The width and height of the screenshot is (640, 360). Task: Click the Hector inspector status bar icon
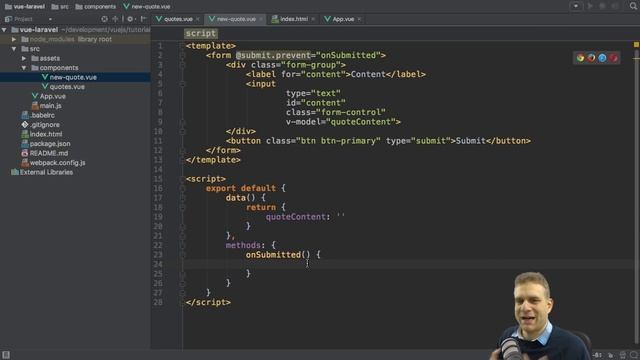tap(622, 355)
